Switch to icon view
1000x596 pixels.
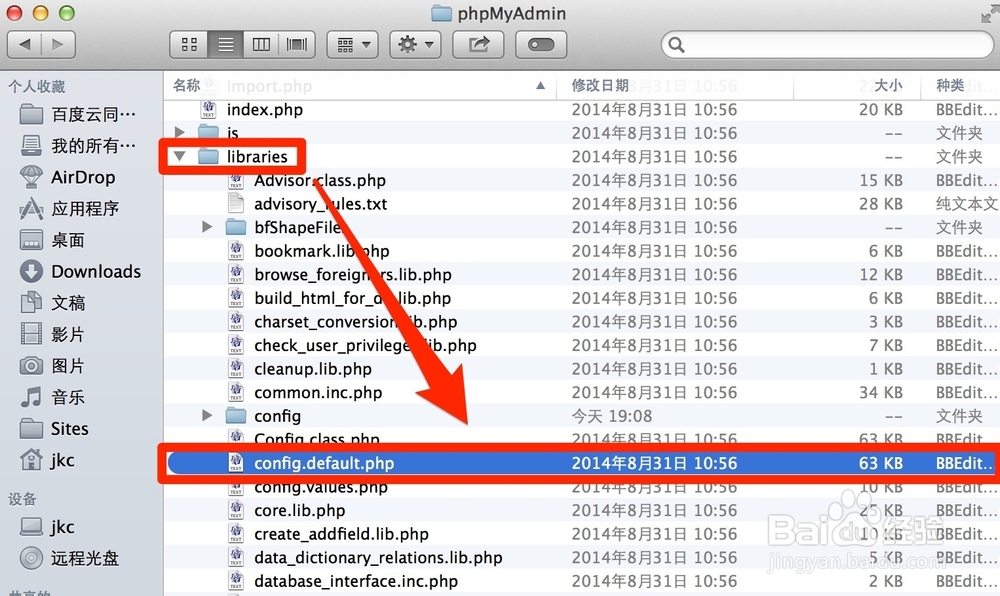[189, 45]
